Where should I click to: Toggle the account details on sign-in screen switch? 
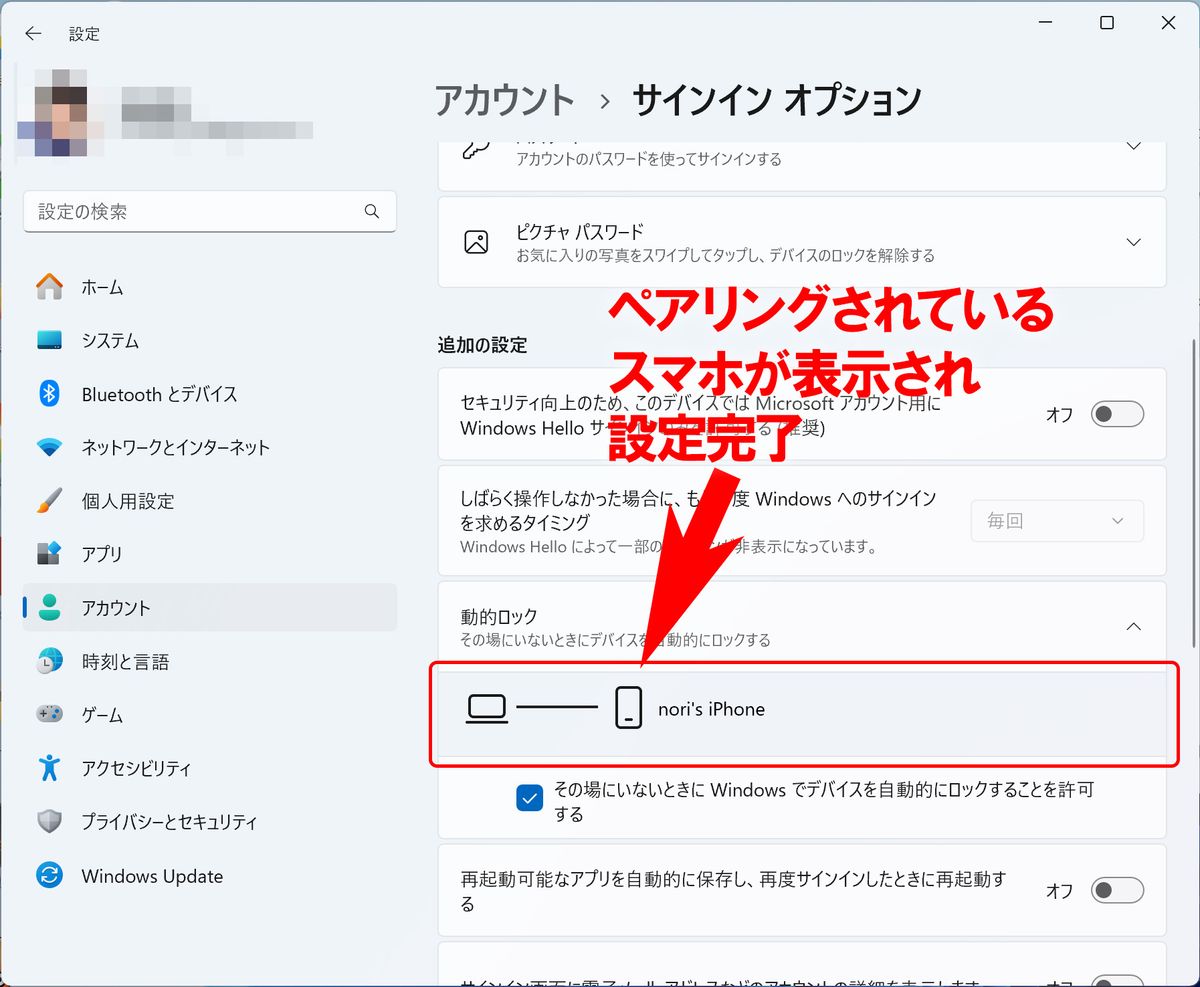point(1117,980)
